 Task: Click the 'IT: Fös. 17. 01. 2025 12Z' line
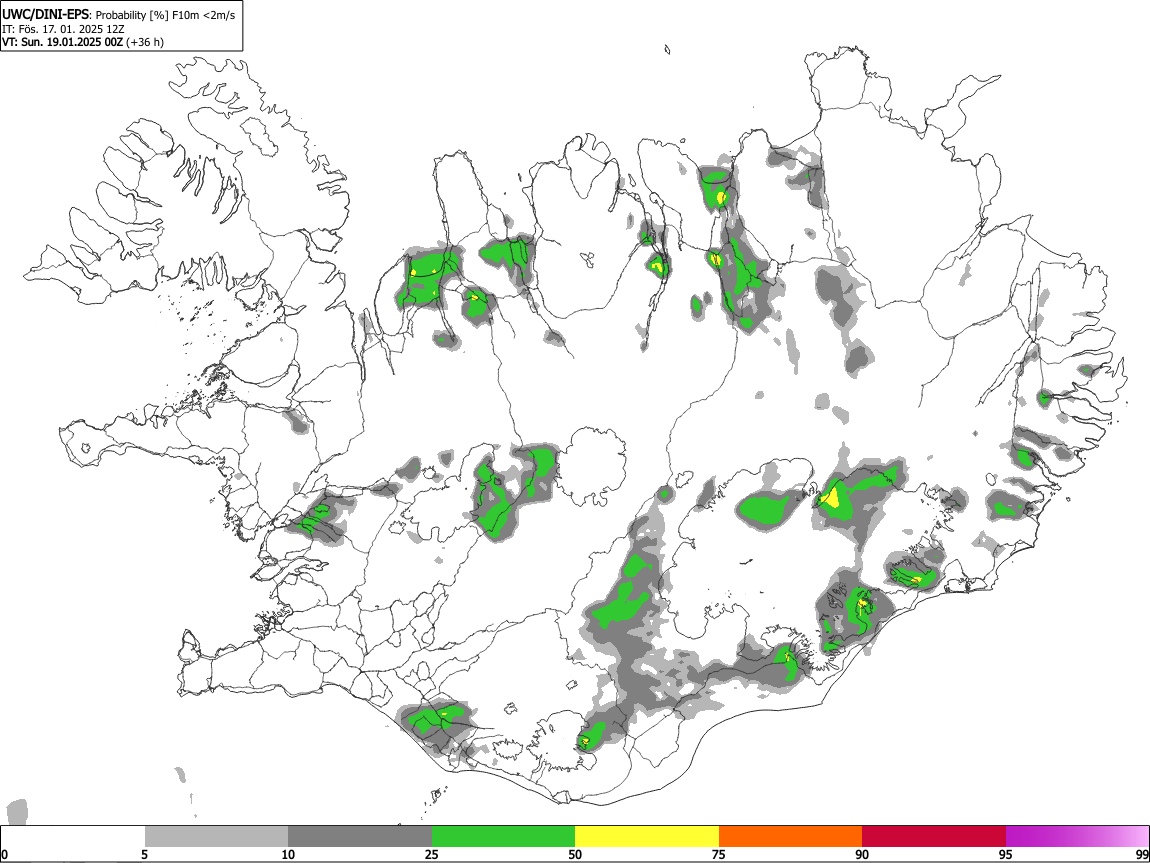point(63,29)
